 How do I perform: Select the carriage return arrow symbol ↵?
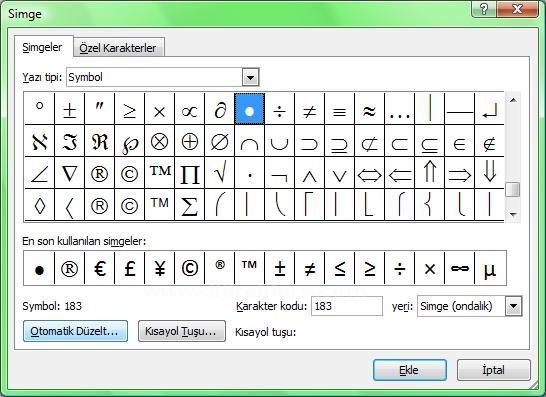[x=489, y=109]
